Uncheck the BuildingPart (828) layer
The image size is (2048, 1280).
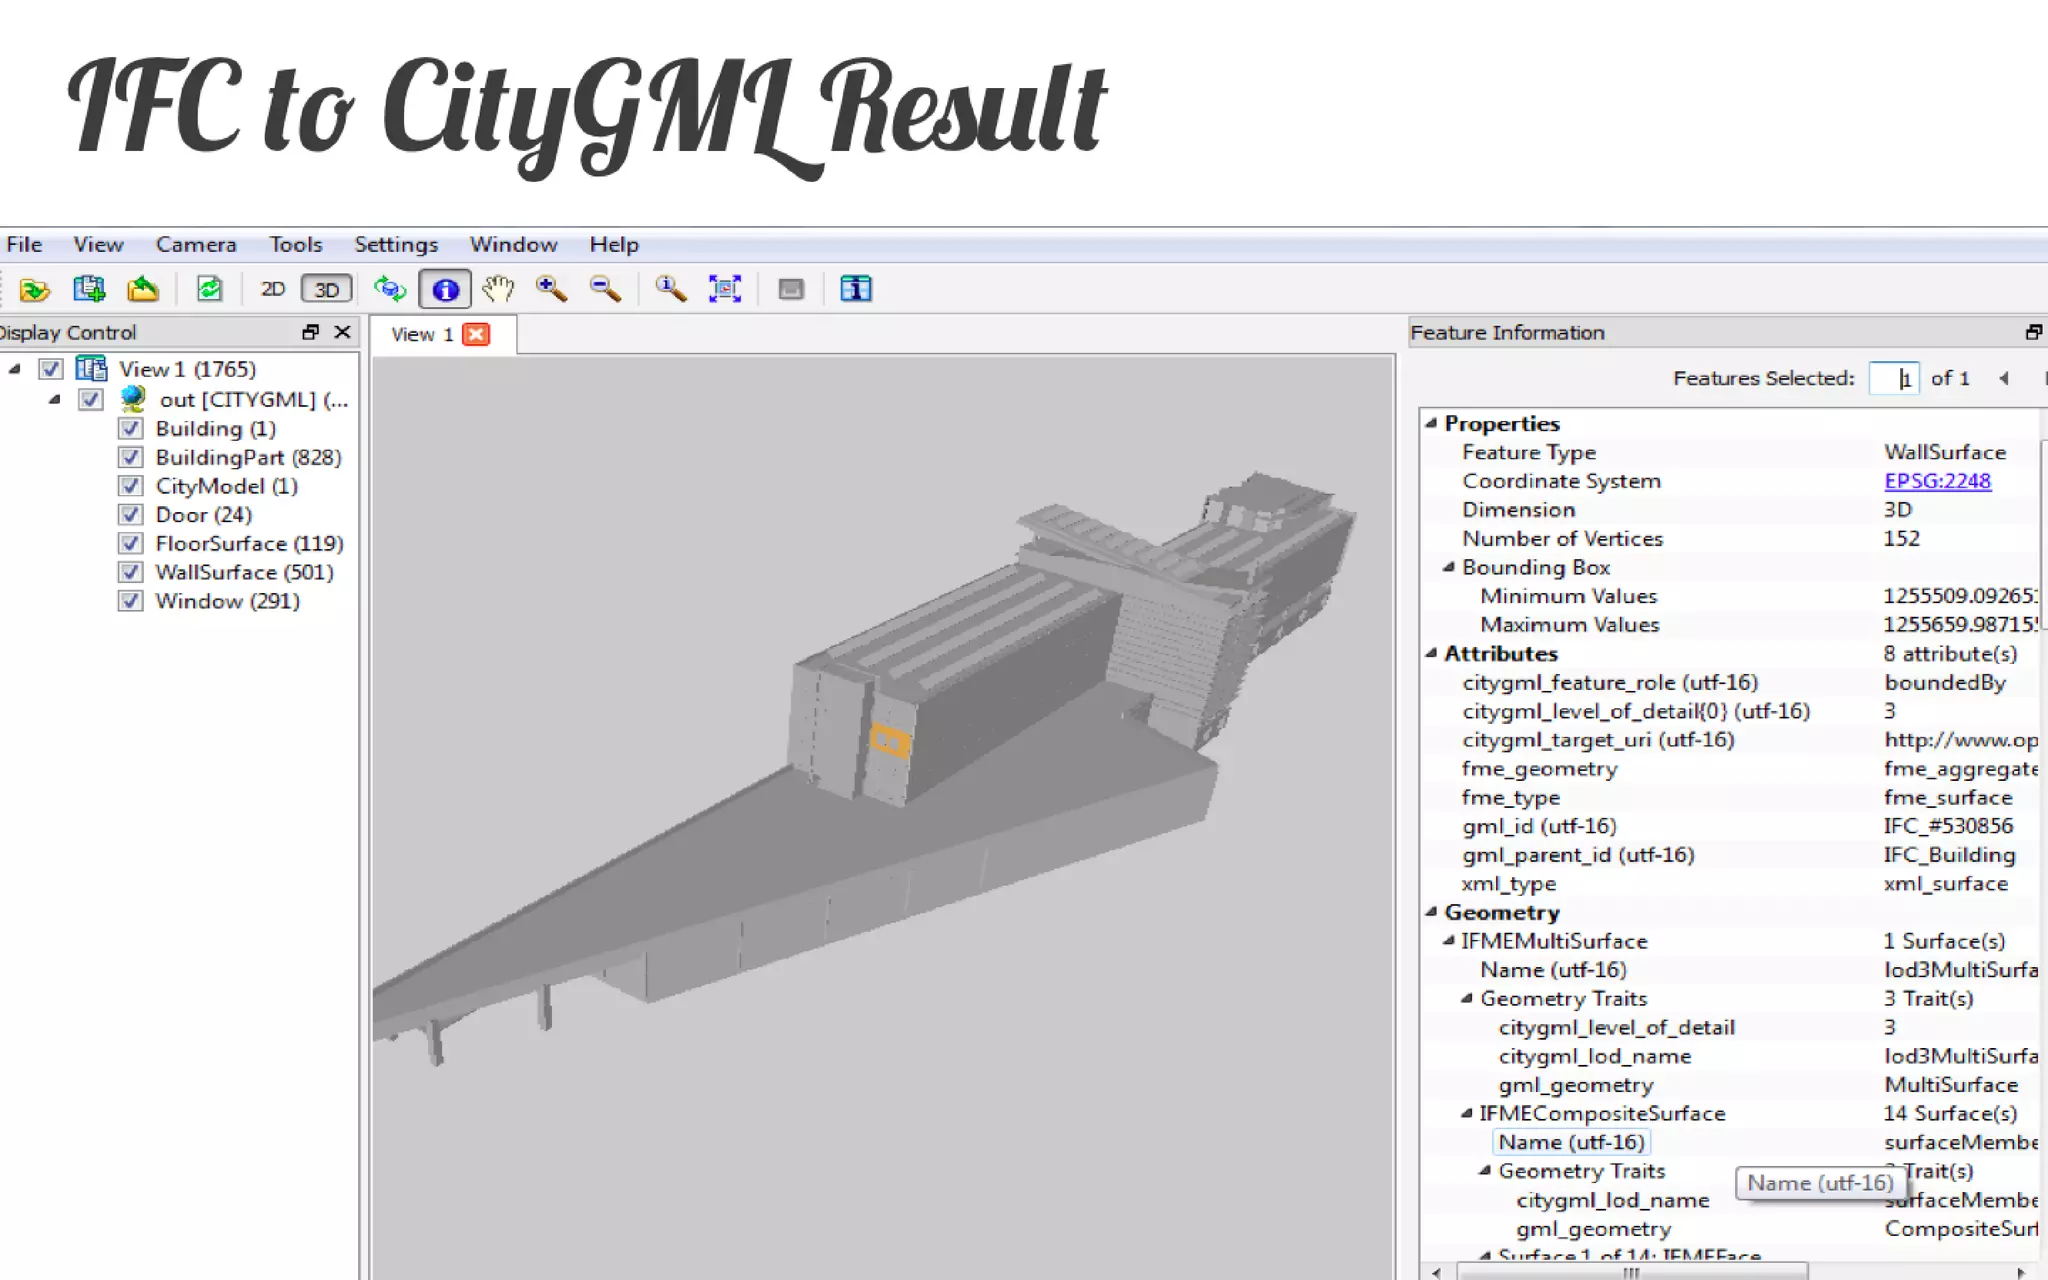130,457
